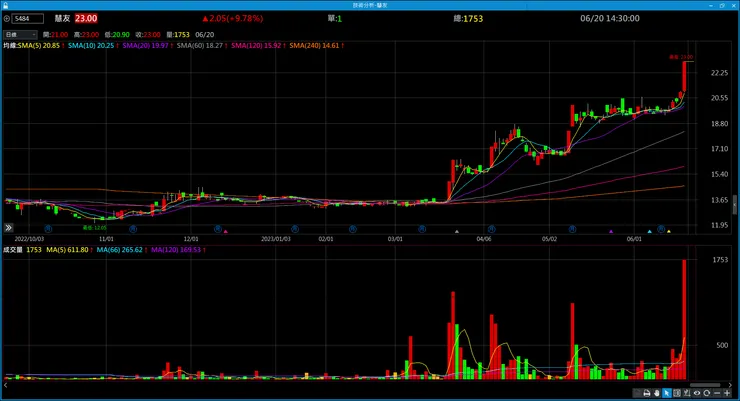Click the SMA(120) 15.92 label
Screen dimensions: 740x401
(x=256, y=46)
